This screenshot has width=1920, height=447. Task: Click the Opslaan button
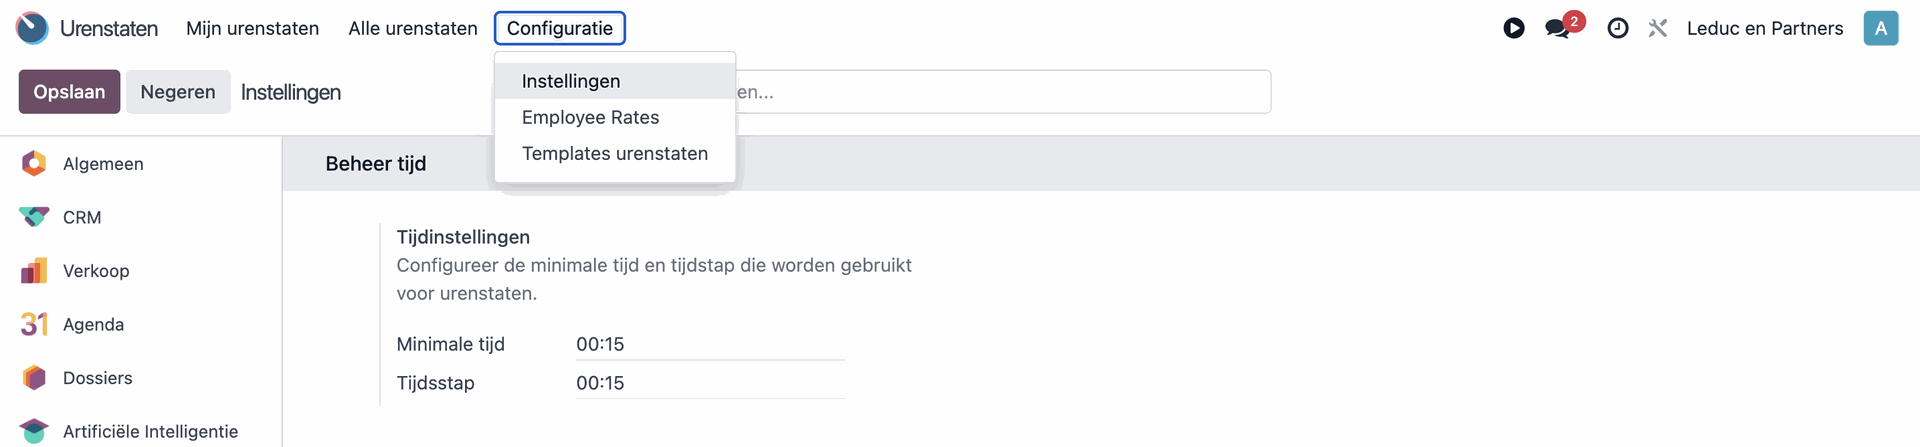point(69,92)
